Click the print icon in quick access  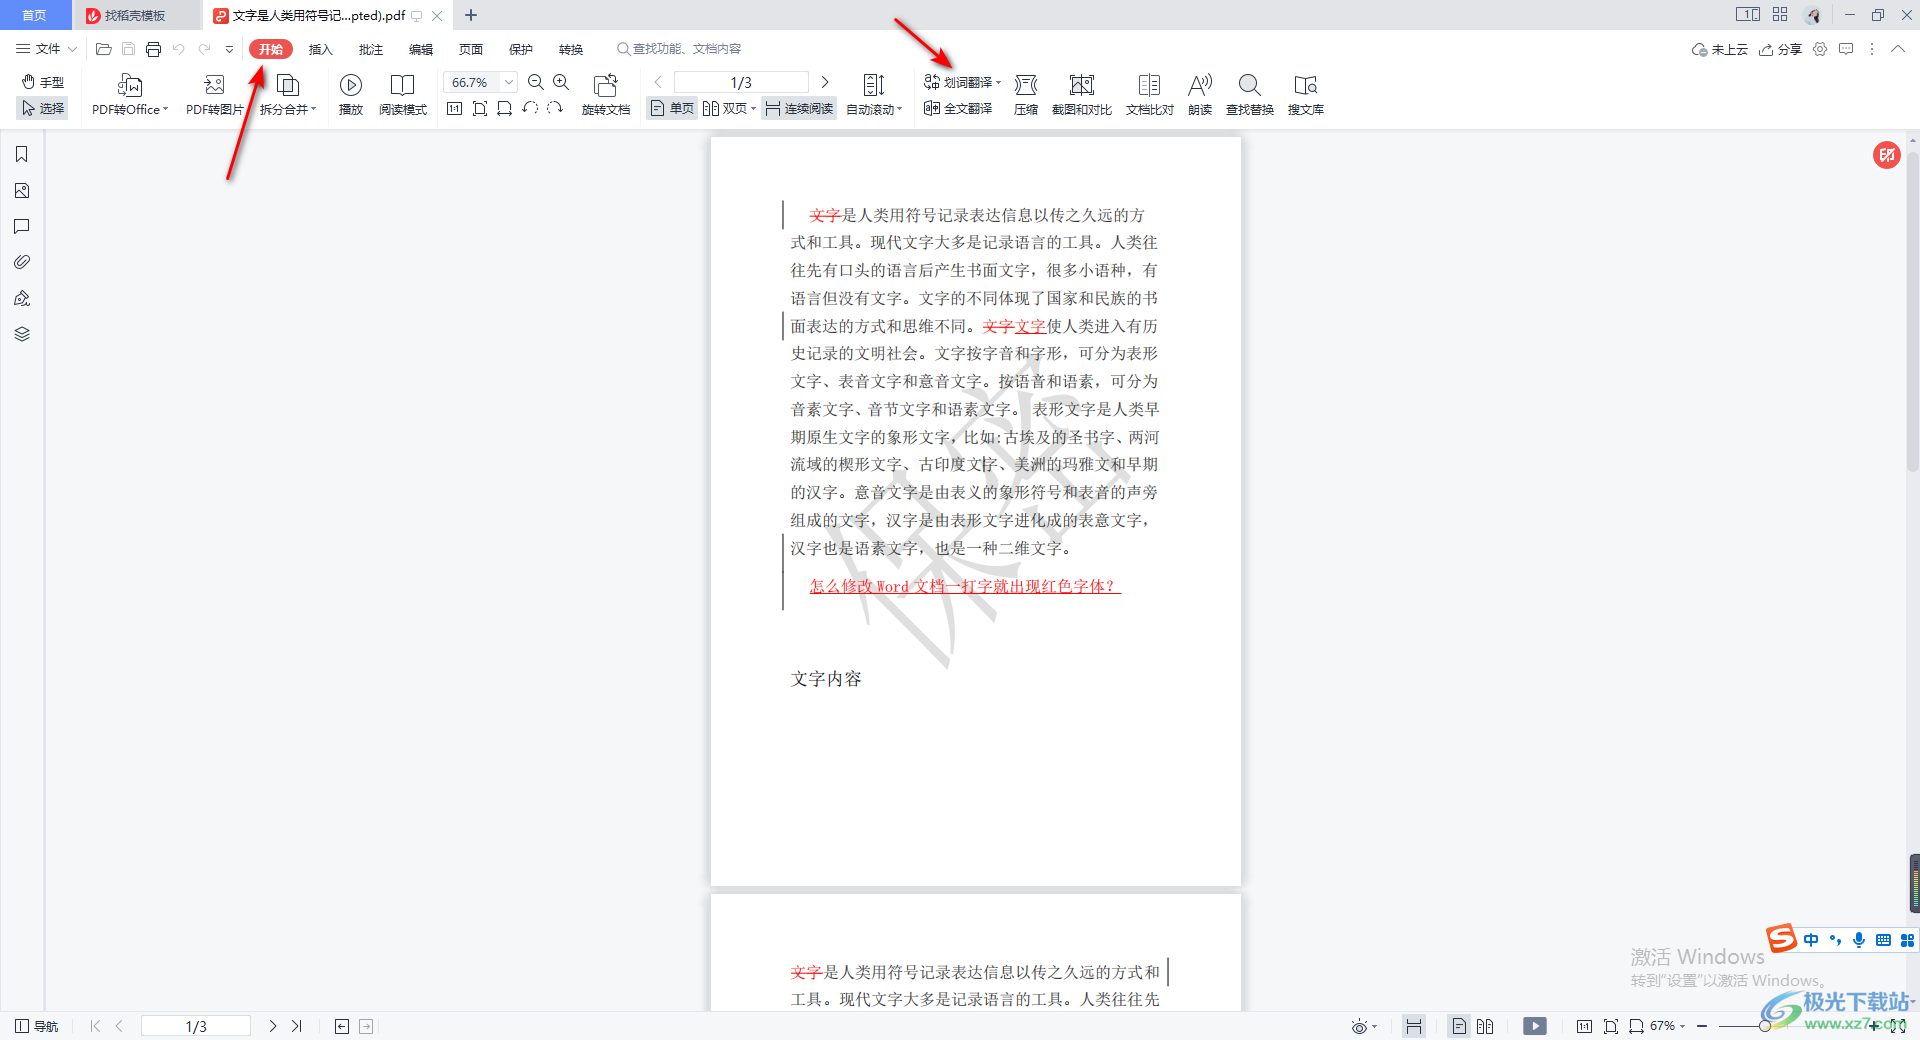(x=153, y=49)
